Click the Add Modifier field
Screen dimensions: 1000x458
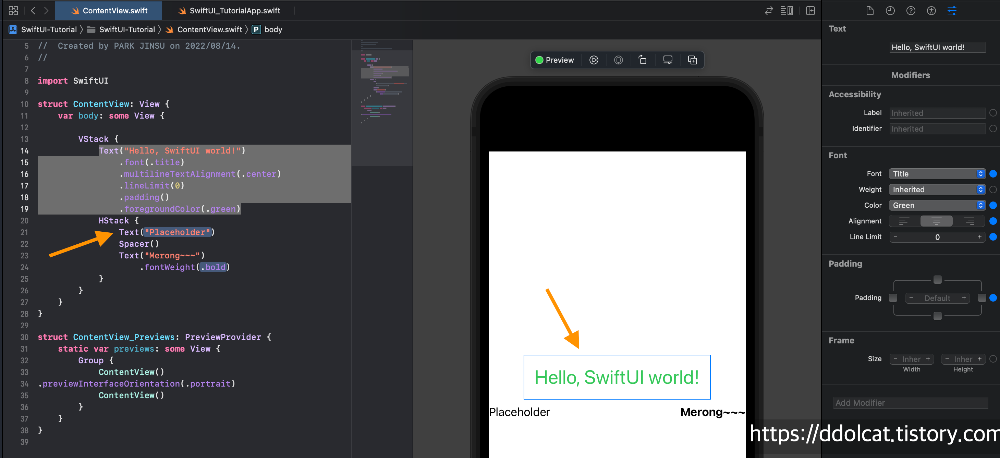tap(909, 403)
